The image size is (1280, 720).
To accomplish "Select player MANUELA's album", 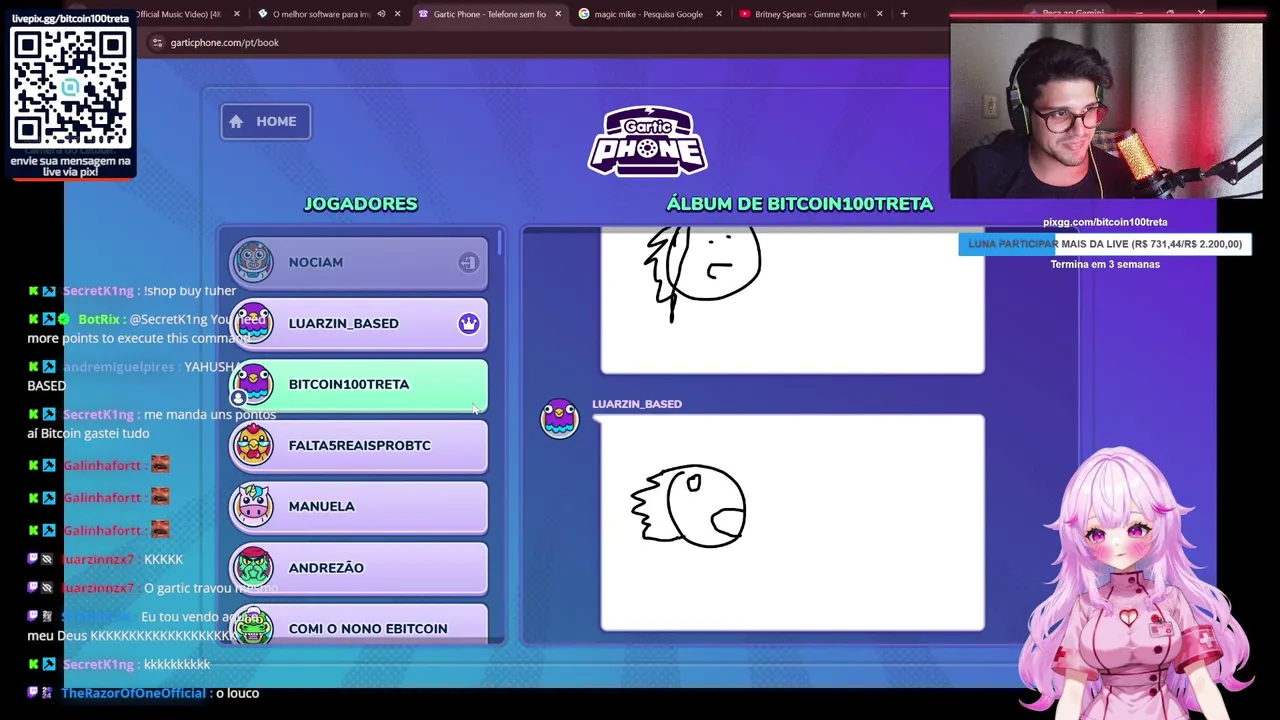I will 359,506.
